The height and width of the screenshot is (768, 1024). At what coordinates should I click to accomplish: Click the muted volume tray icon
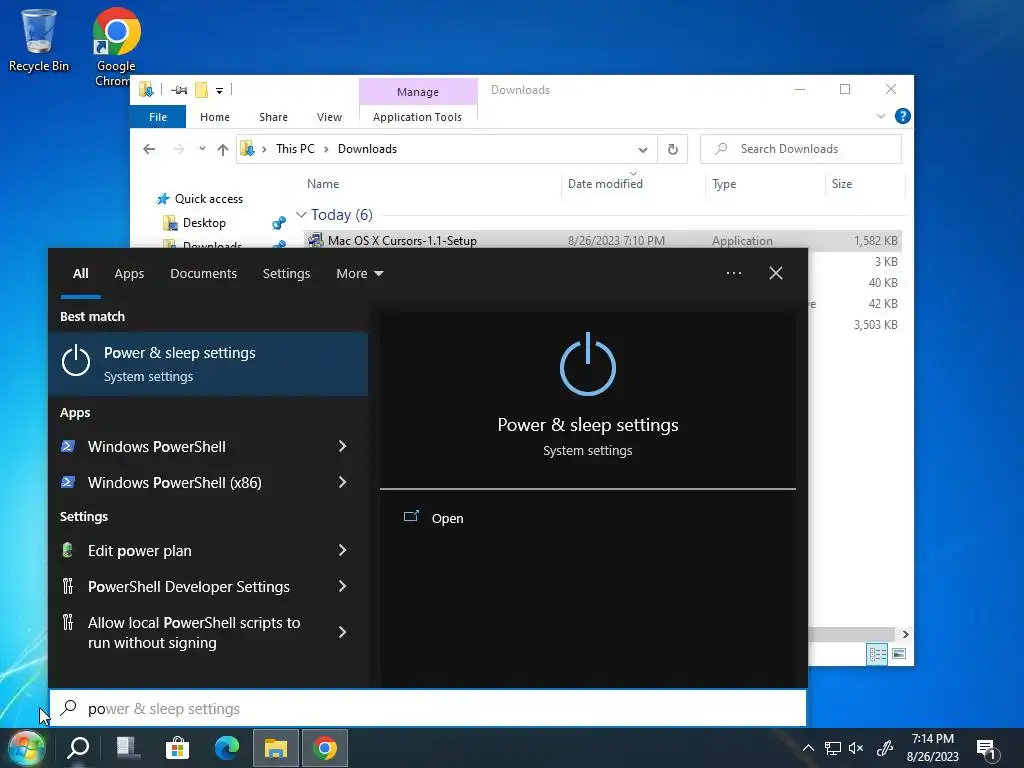(856, 748)
